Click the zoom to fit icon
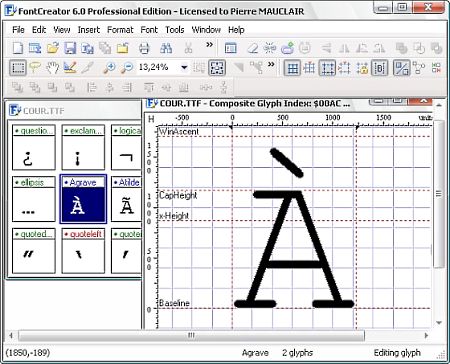450x364 pixels. tap(217, 68)
